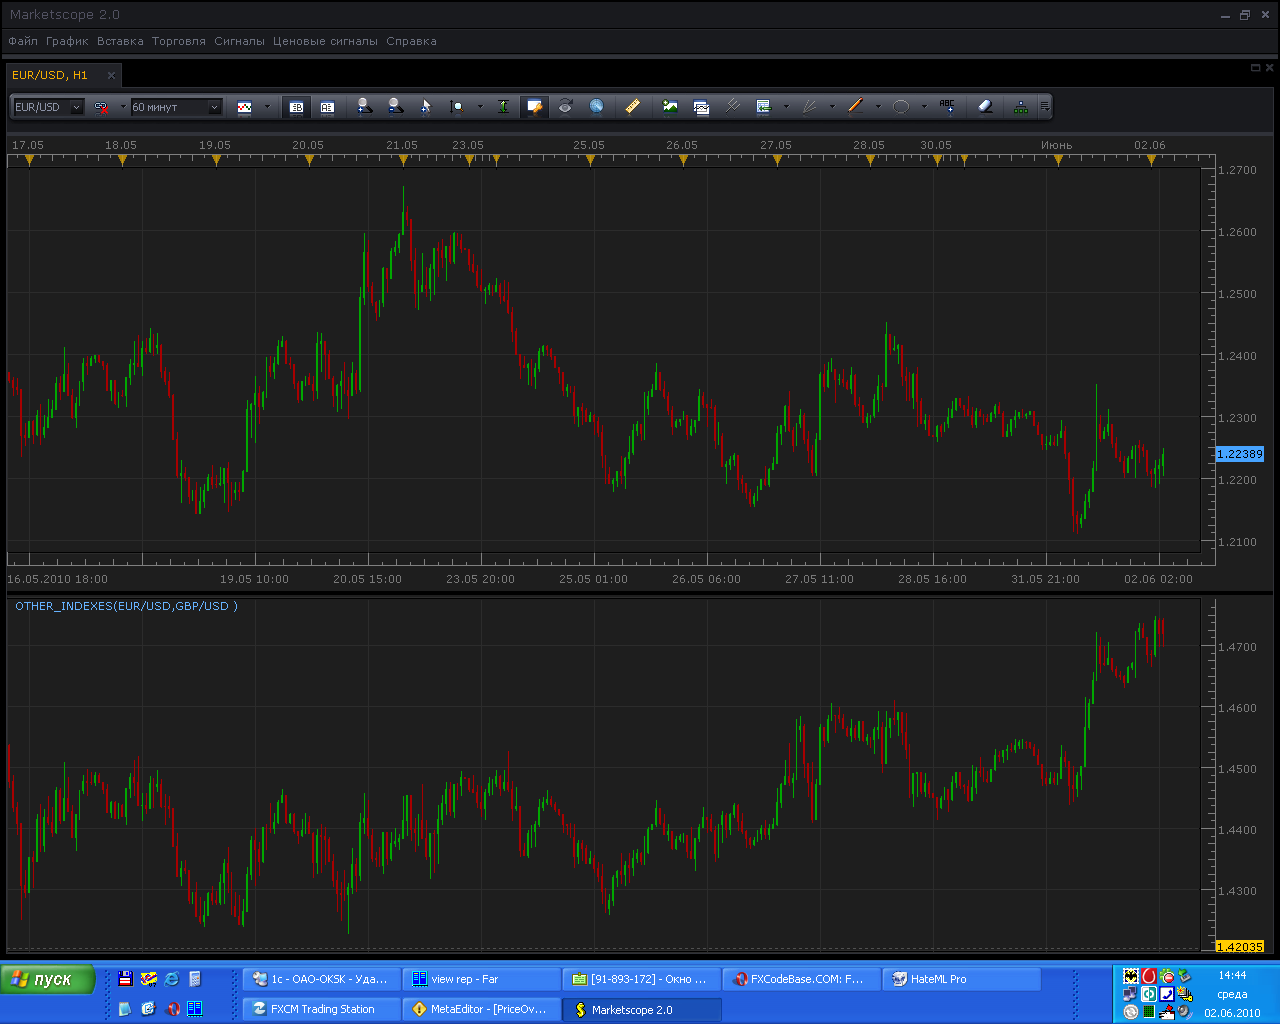Toggle the highlighted note-with-pencil tool

tap(534, 106)
